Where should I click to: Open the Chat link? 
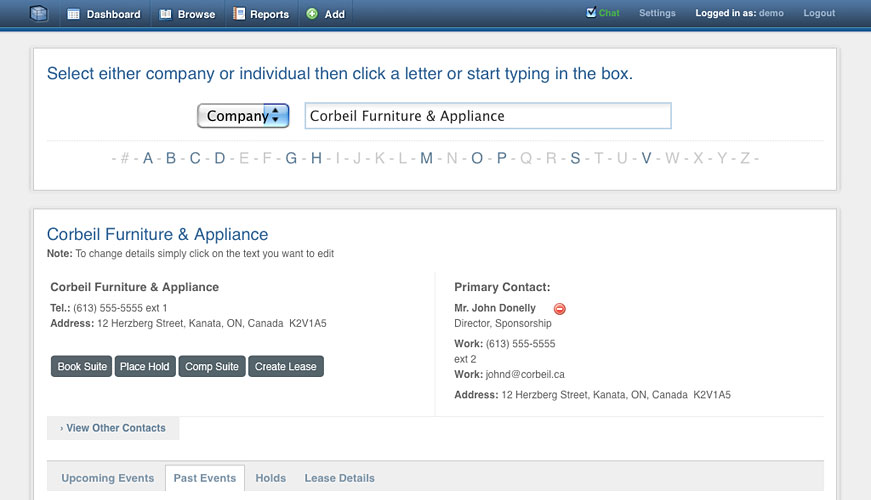pyautogui.click(x=609, y=13)
